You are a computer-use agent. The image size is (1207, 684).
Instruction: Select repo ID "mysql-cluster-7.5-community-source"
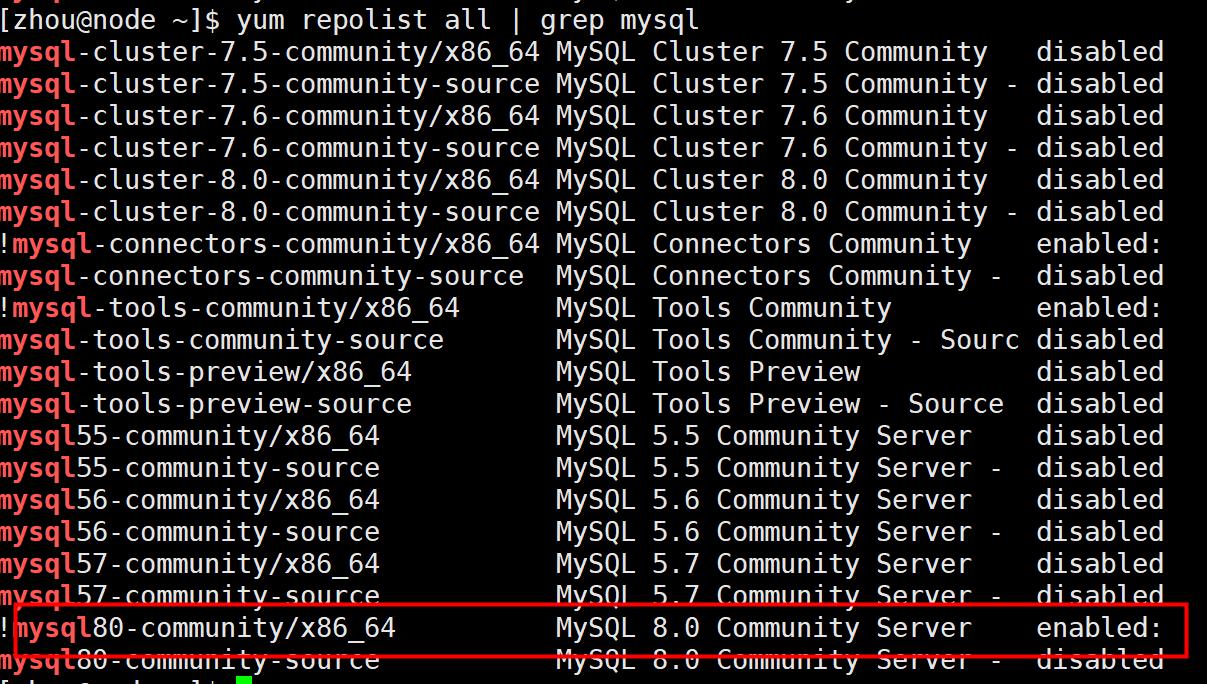tap(270, 84)
